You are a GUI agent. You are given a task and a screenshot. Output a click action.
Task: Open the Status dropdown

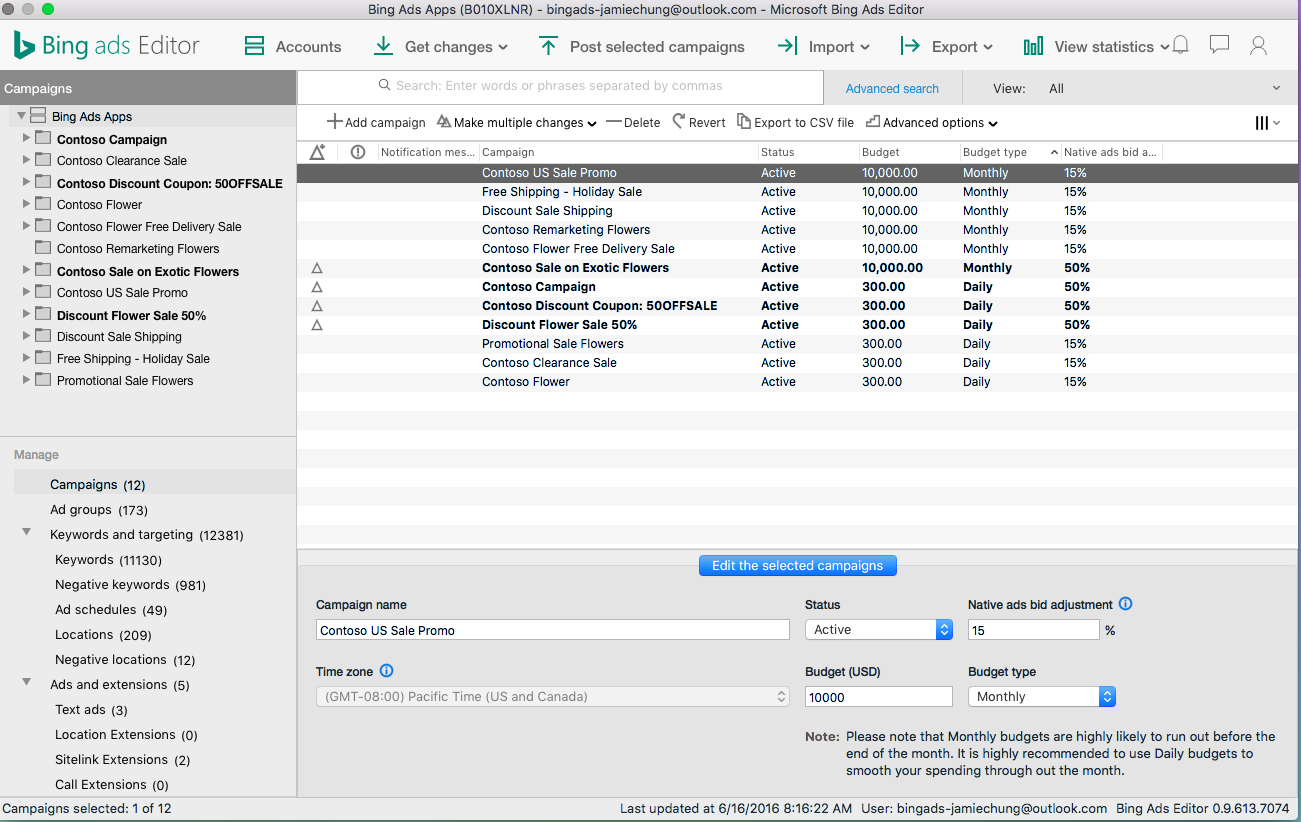click(x=879, y=629)
